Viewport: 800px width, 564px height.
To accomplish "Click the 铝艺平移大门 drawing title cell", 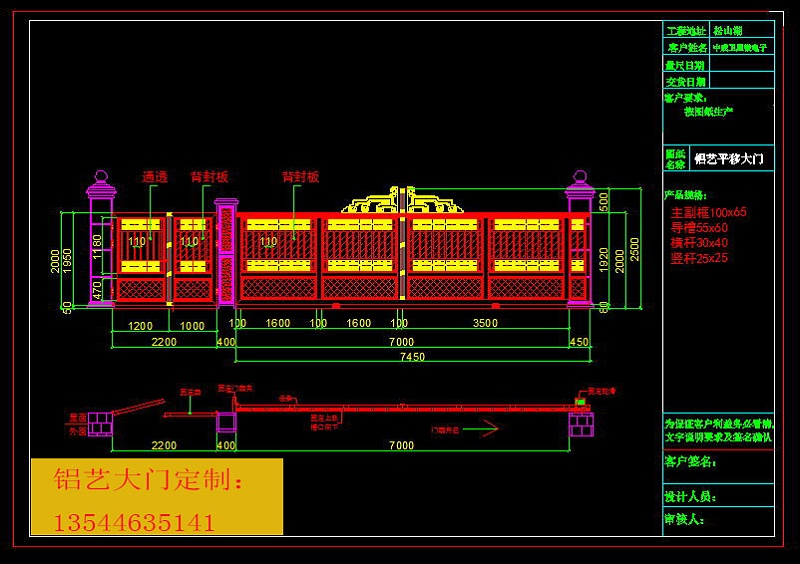I will [x=730, y=158].
